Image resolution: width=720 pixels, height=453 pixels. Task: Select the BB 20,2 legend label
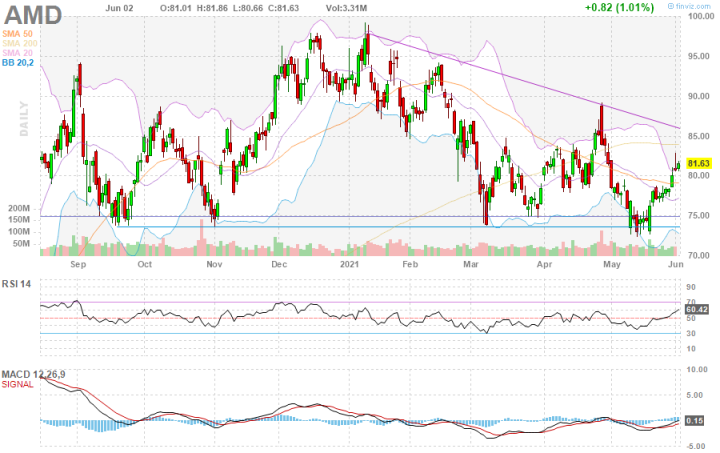point(18,63)
